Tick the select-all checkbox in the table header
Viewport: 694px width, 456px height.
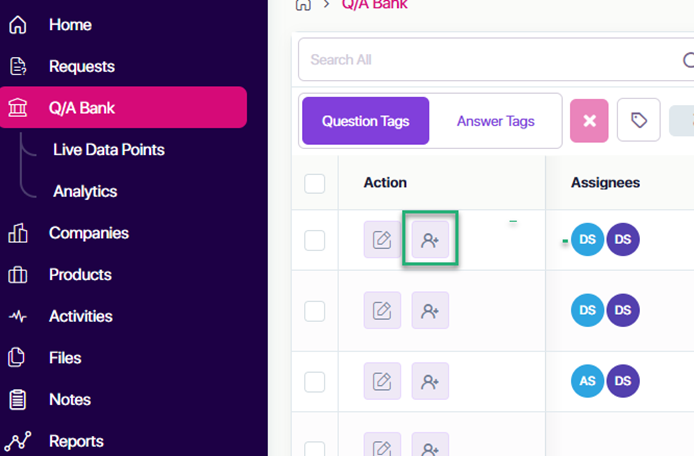(x=315, y=183)
